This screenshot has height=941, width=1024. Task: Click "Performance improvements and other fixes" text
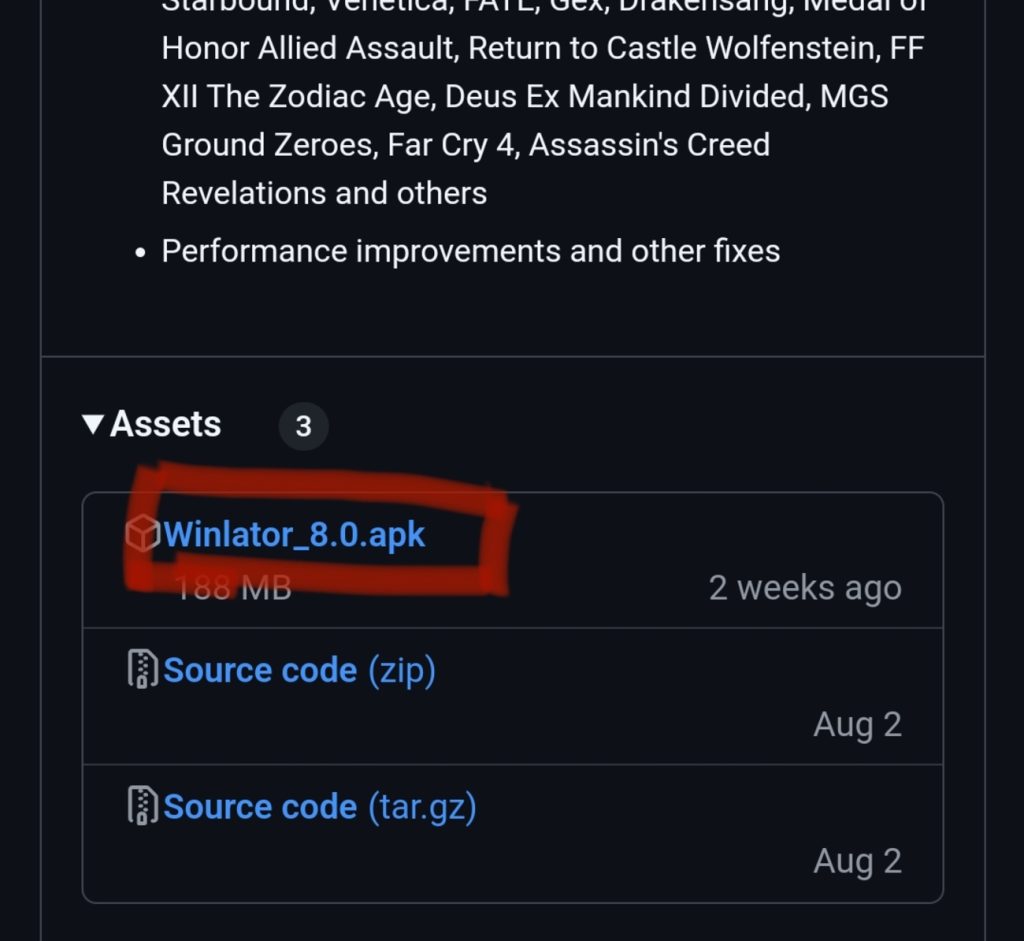[470, 250]
